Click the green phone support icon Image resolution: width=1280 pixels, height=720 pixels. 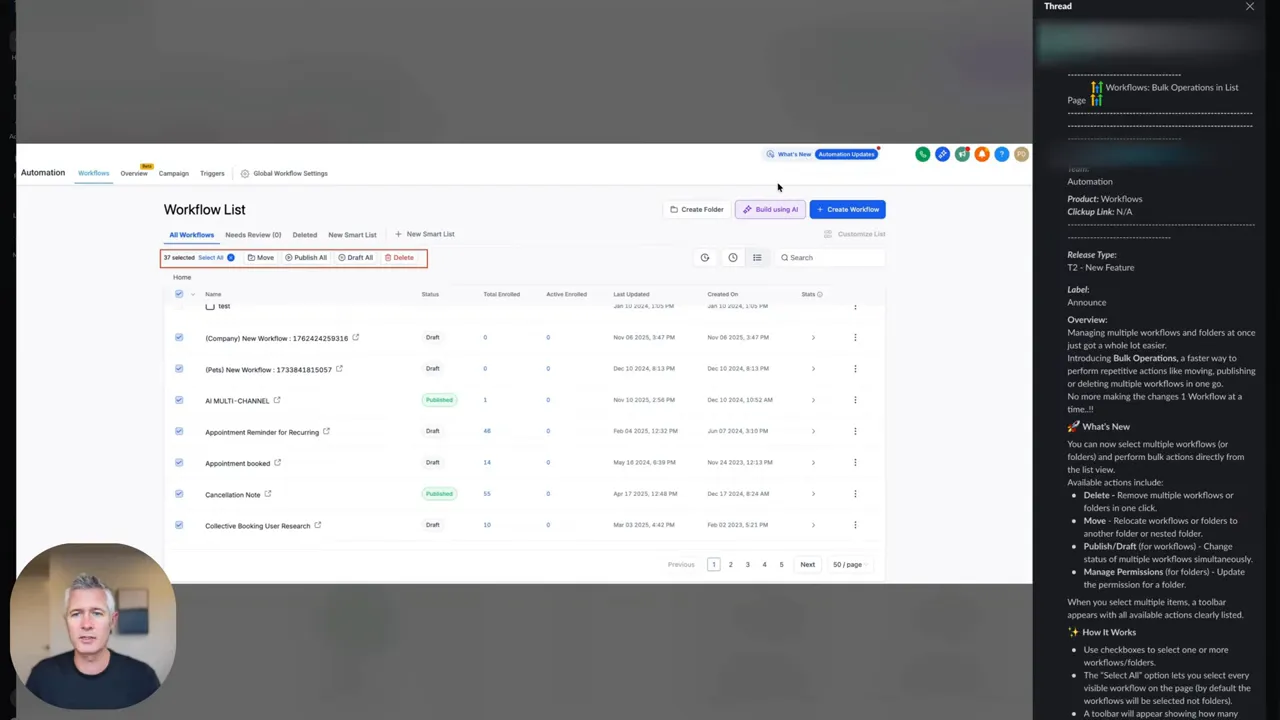(x=923, y=154)
